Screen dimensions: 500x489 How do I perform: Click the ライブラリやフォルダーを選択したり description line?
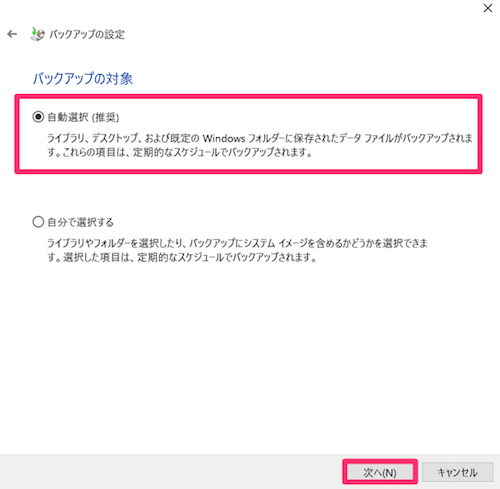pyautogui.click(x=237, y=243)
